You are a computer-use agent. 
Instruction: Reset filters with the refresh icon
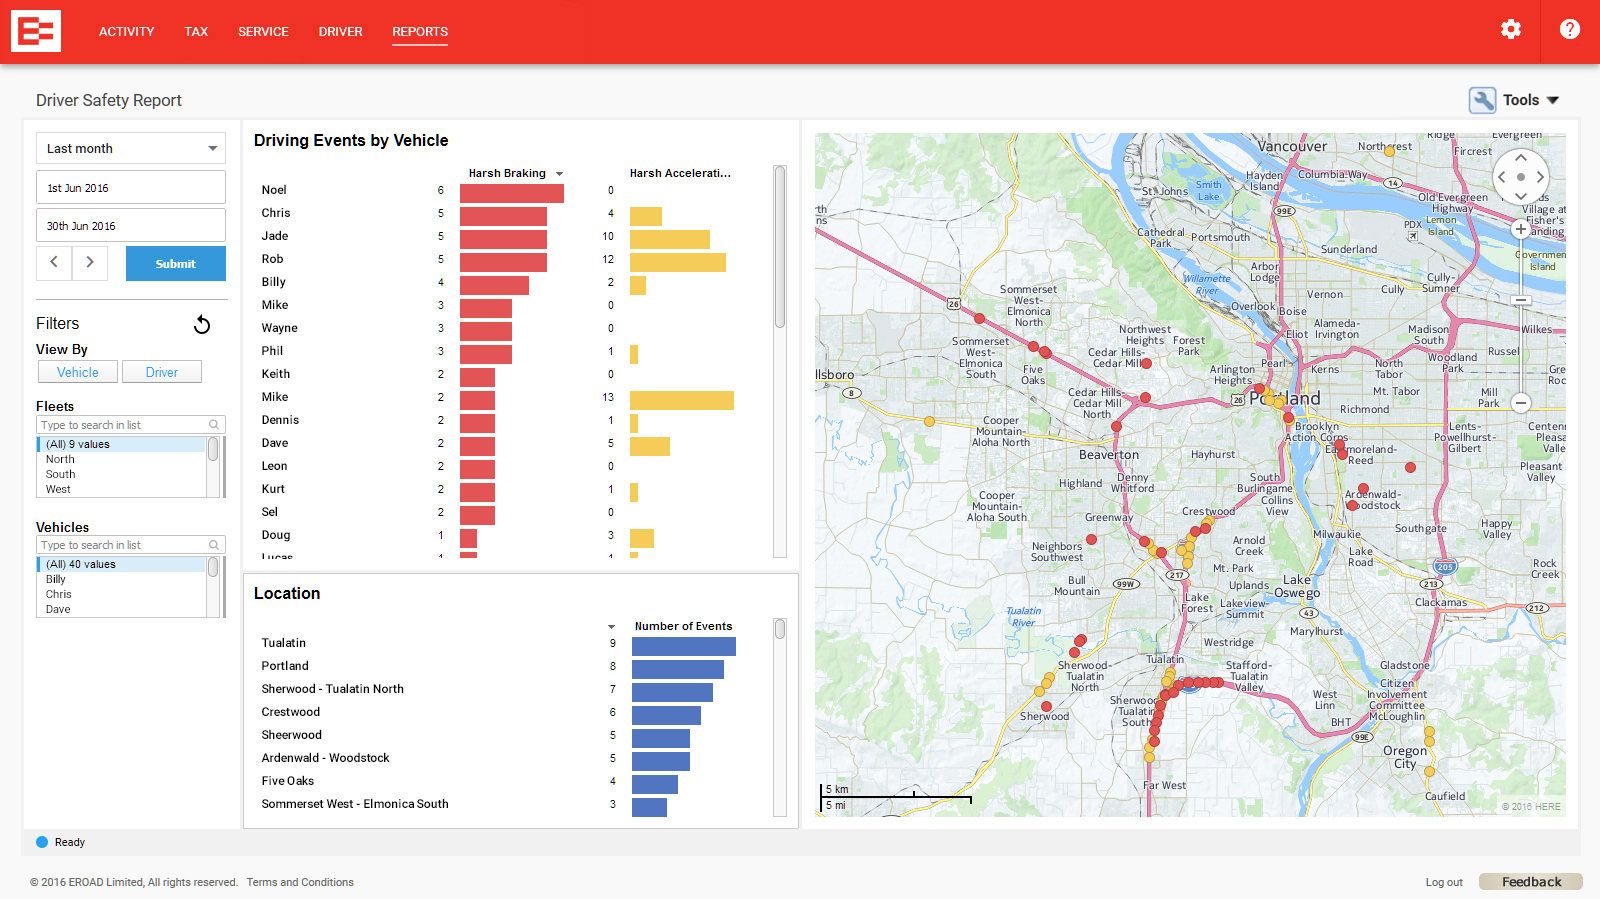click(202, 324)
